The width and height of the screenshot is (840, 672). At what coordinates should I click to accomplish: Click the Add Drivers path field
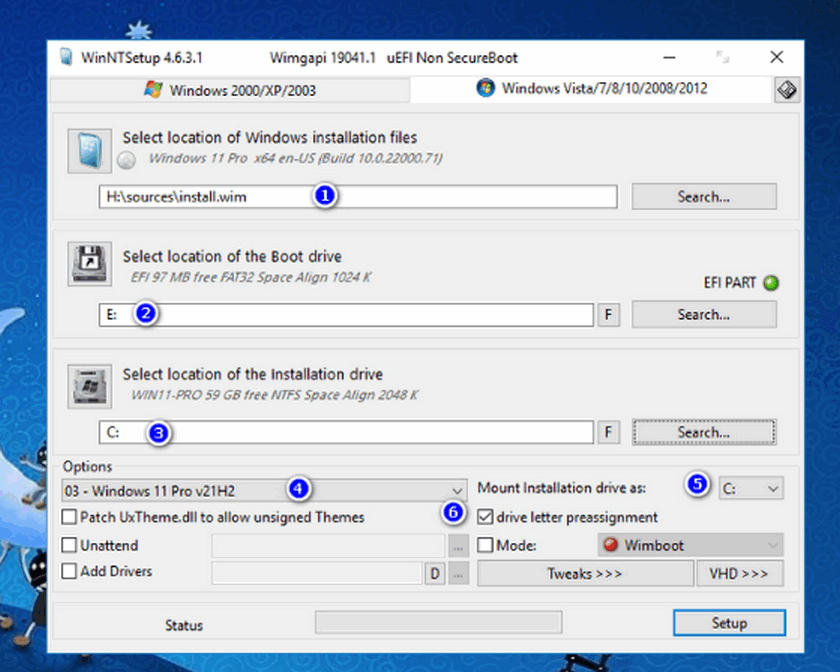[317, 574]
